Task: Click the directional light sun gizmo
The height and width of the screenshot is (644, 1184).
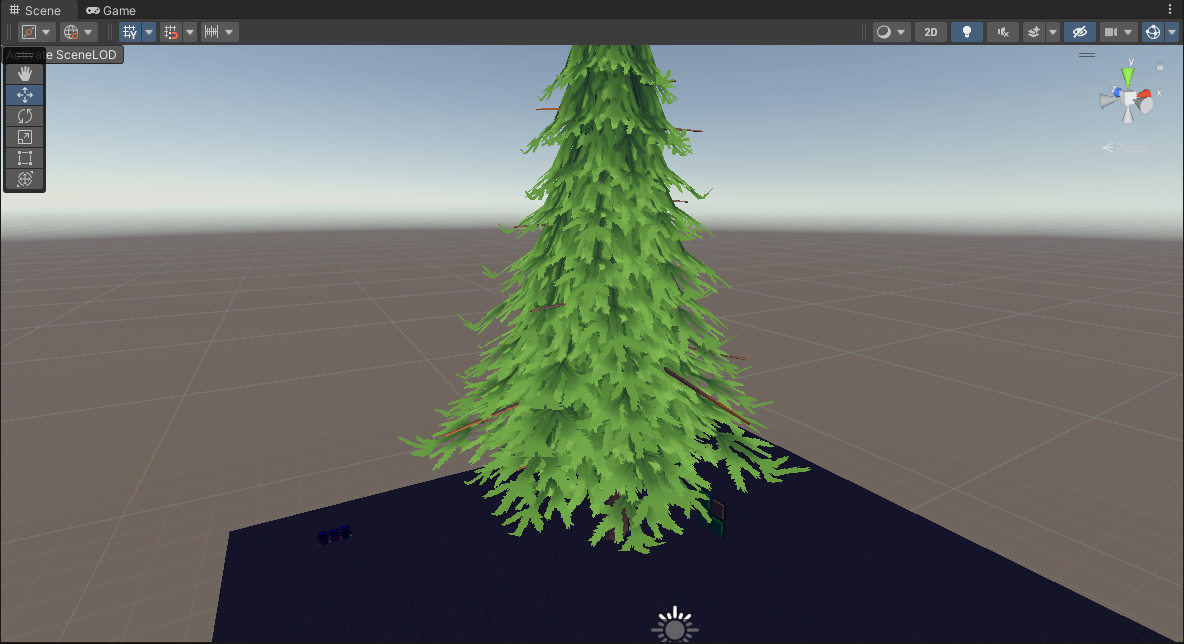Action: (x=675, y=628)
